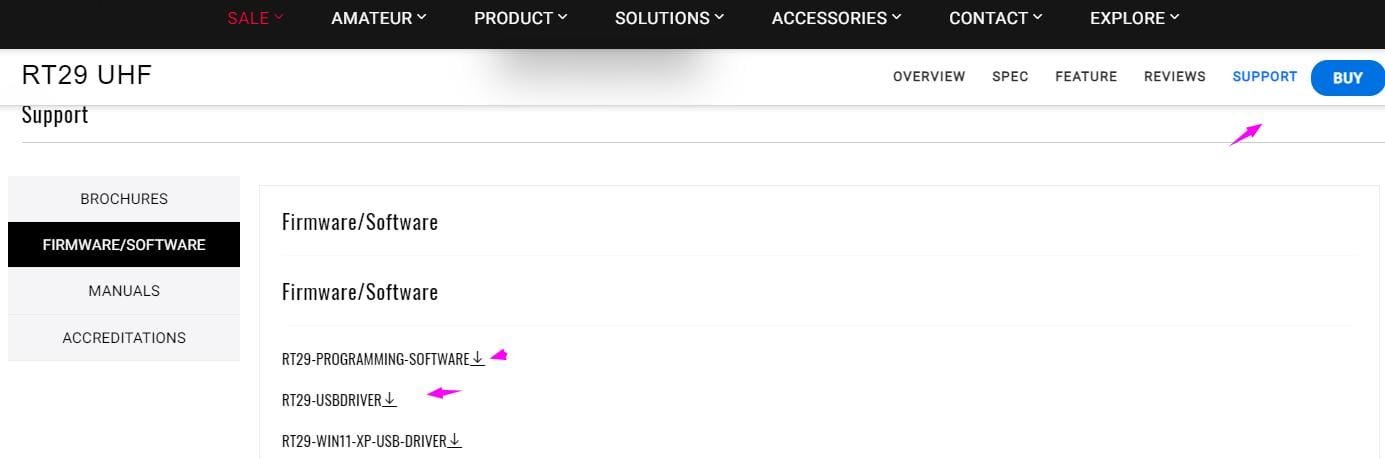Select the FIRMWARE/SOFTWARE sidebar tab

124,245
